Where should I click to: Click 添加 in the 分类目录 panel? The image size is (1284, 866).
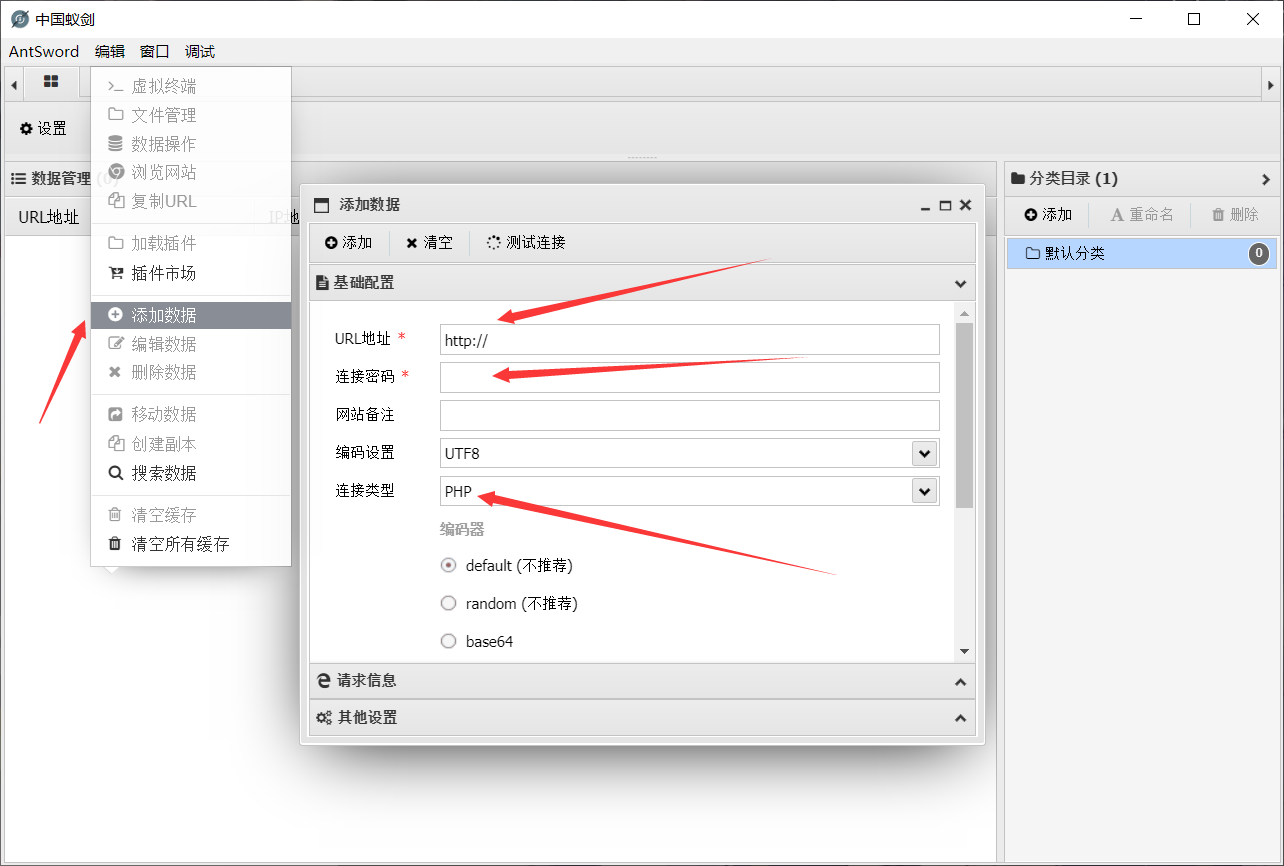click(1047, 214)
